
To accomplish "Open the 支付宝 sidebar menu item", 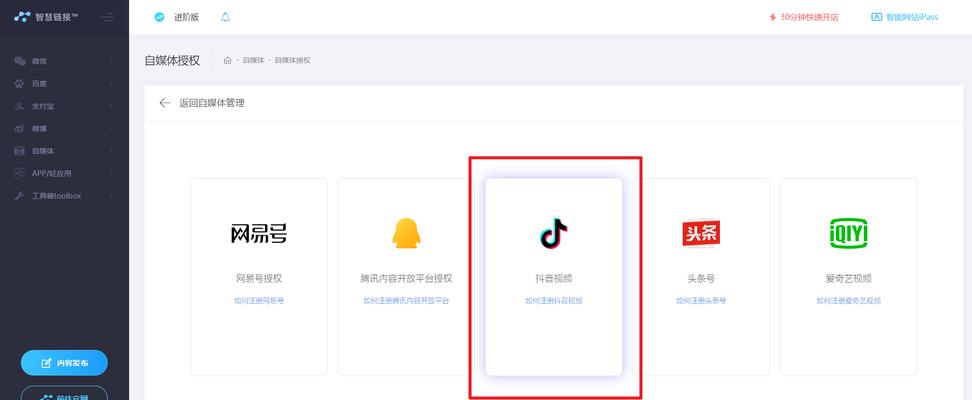I will point(64,106).
